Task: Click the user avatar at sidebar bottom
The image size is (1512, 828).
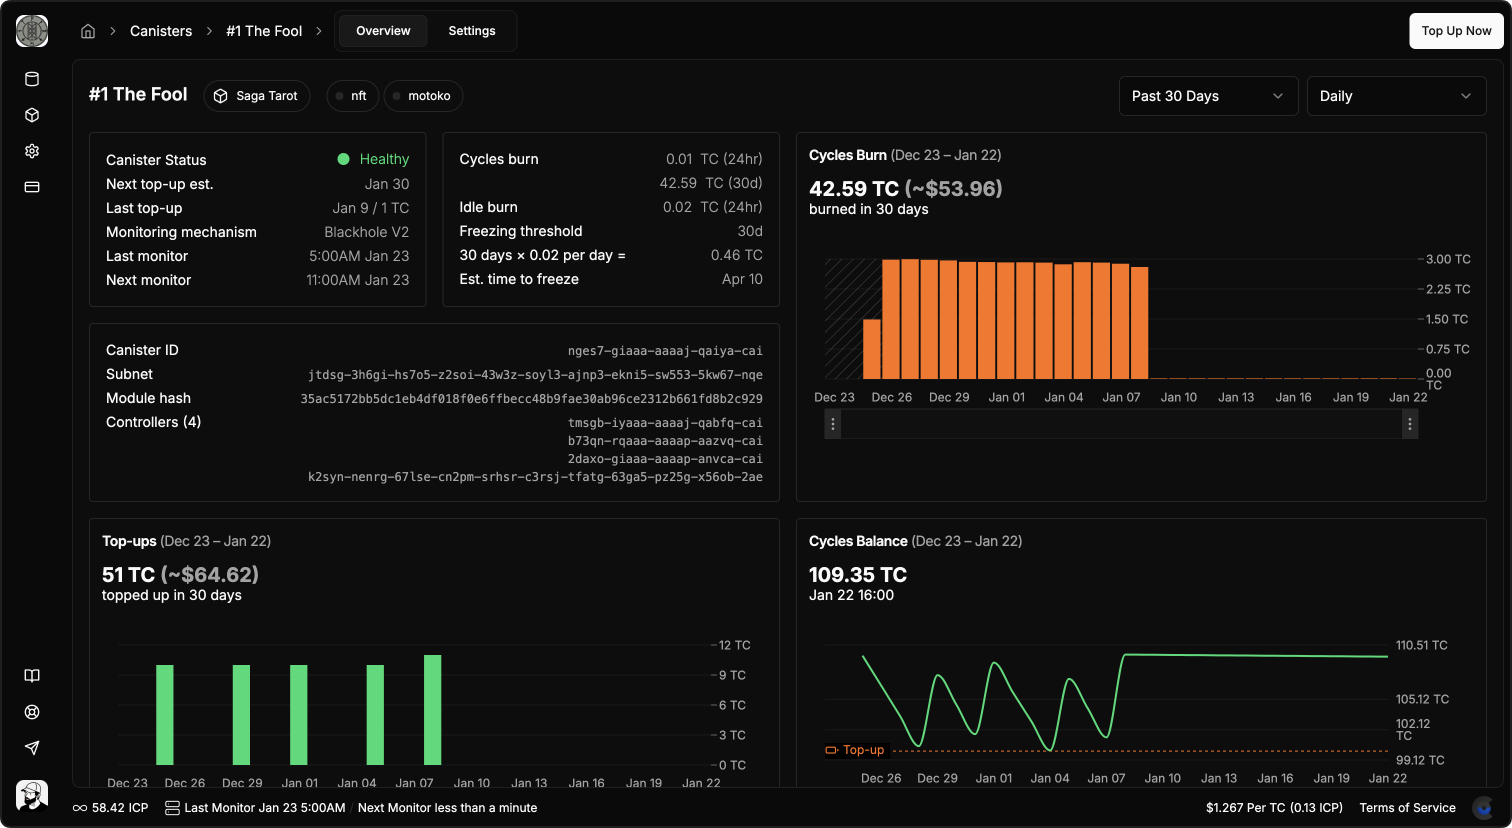Action: [x=31, y=795]
